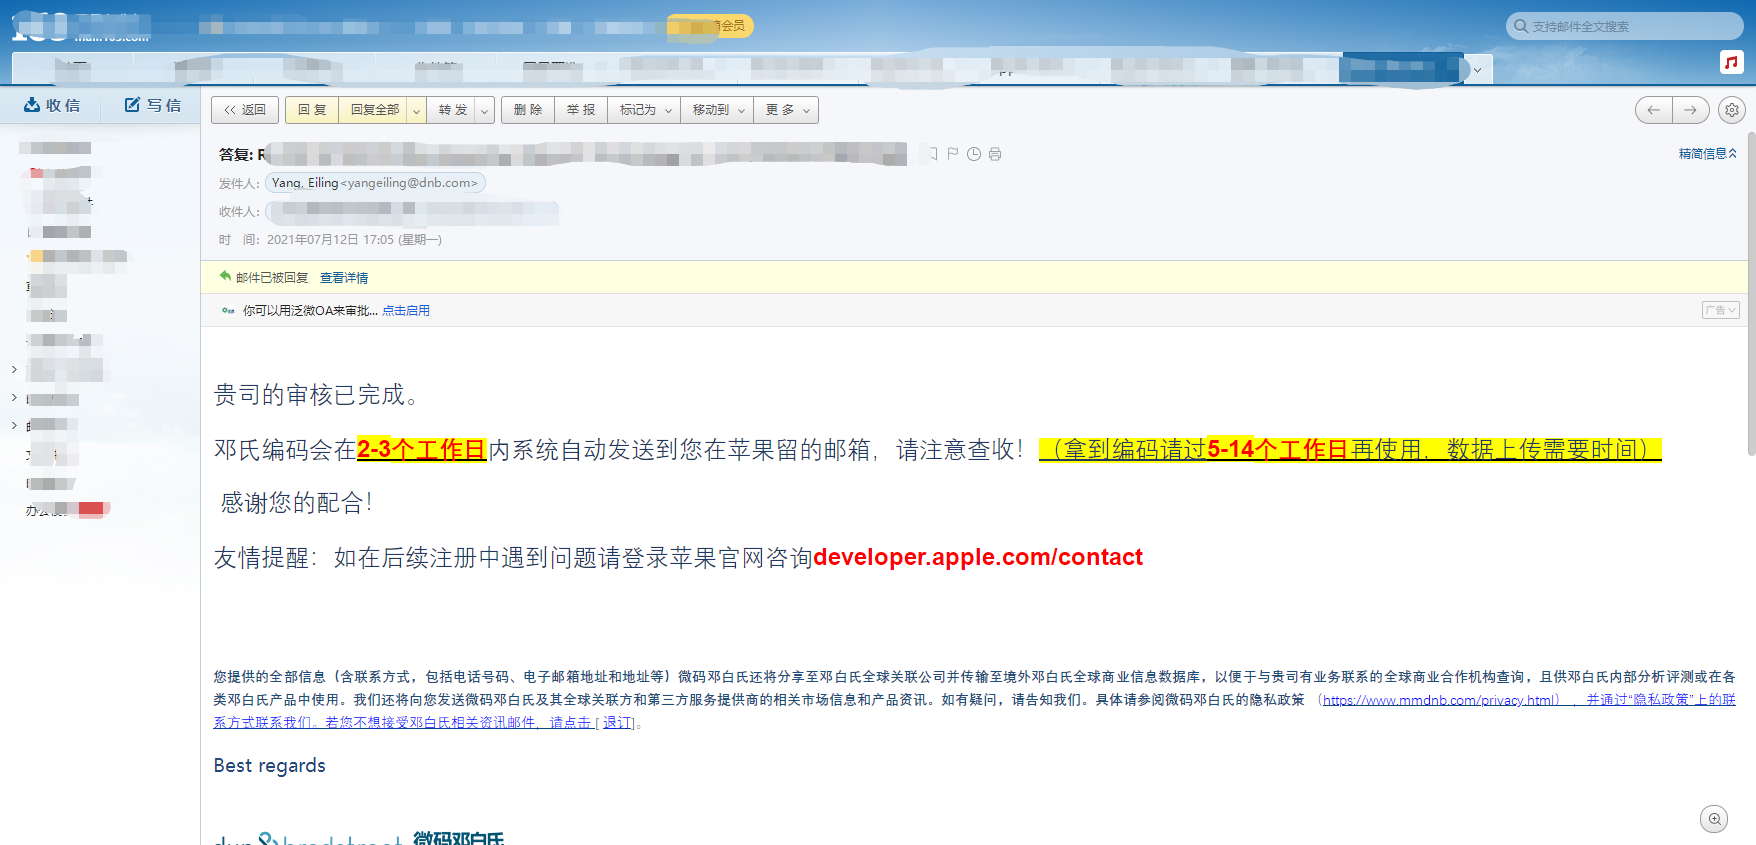Open 查看详情 reply details link

click(x=344, y=278)
